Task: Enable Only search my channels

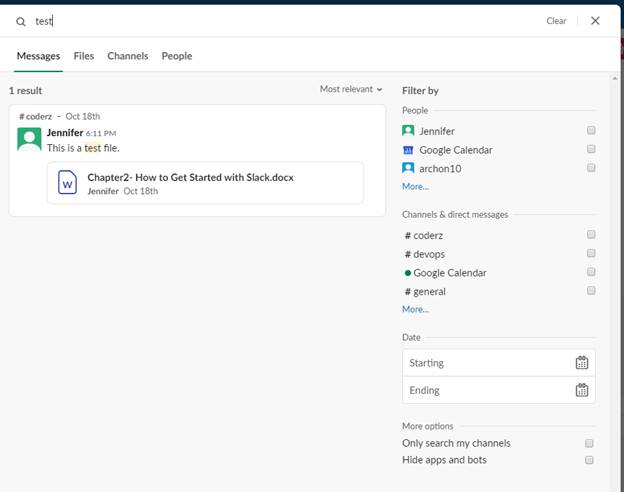Action: [x=589, y=443]
